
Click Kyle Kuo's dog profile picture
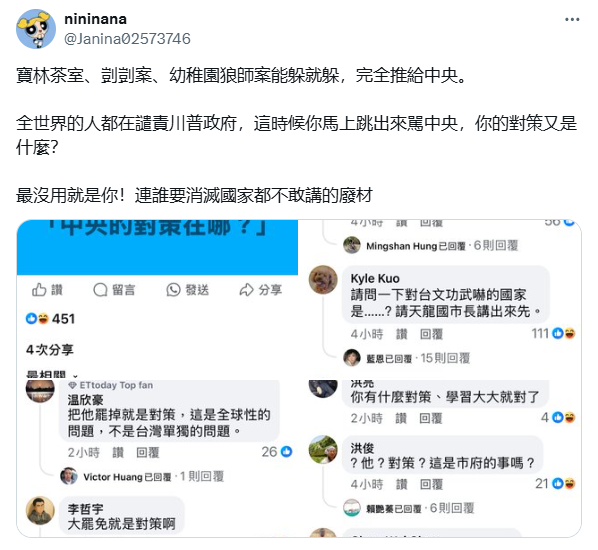[x=323, y=280]
